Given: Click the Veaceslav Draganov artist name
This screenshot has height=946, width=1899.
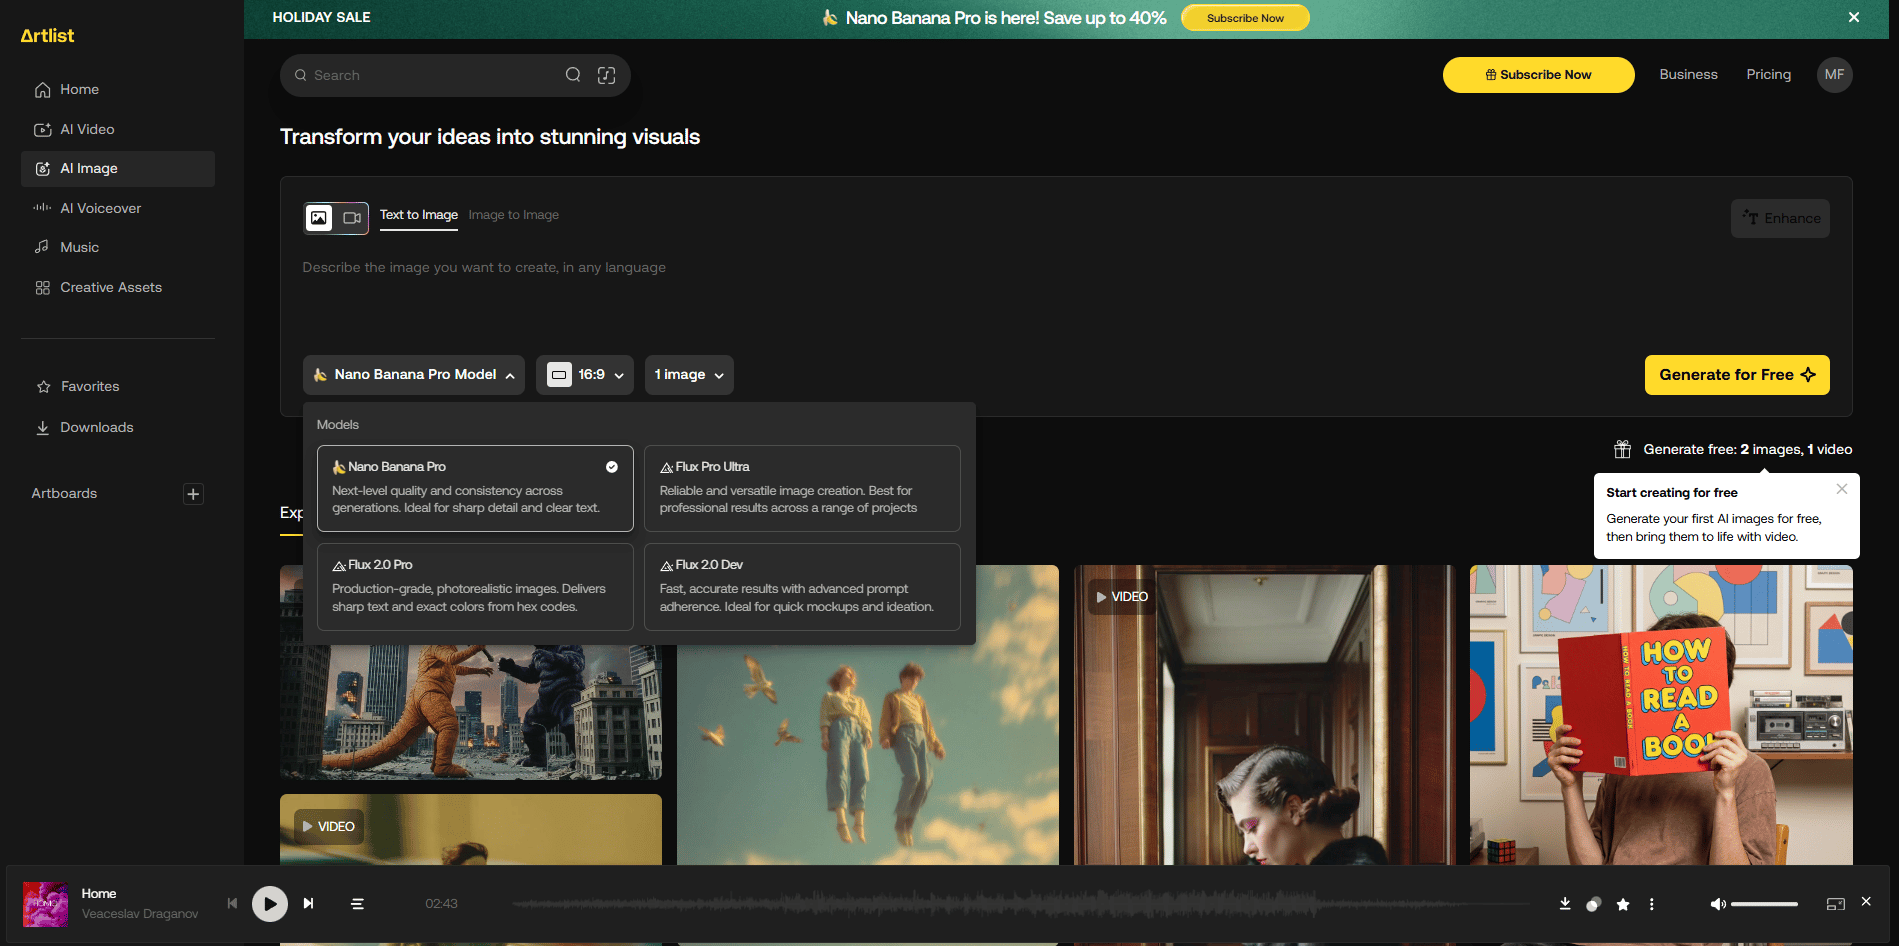Looking at the screenshot, I should [140, 914].
